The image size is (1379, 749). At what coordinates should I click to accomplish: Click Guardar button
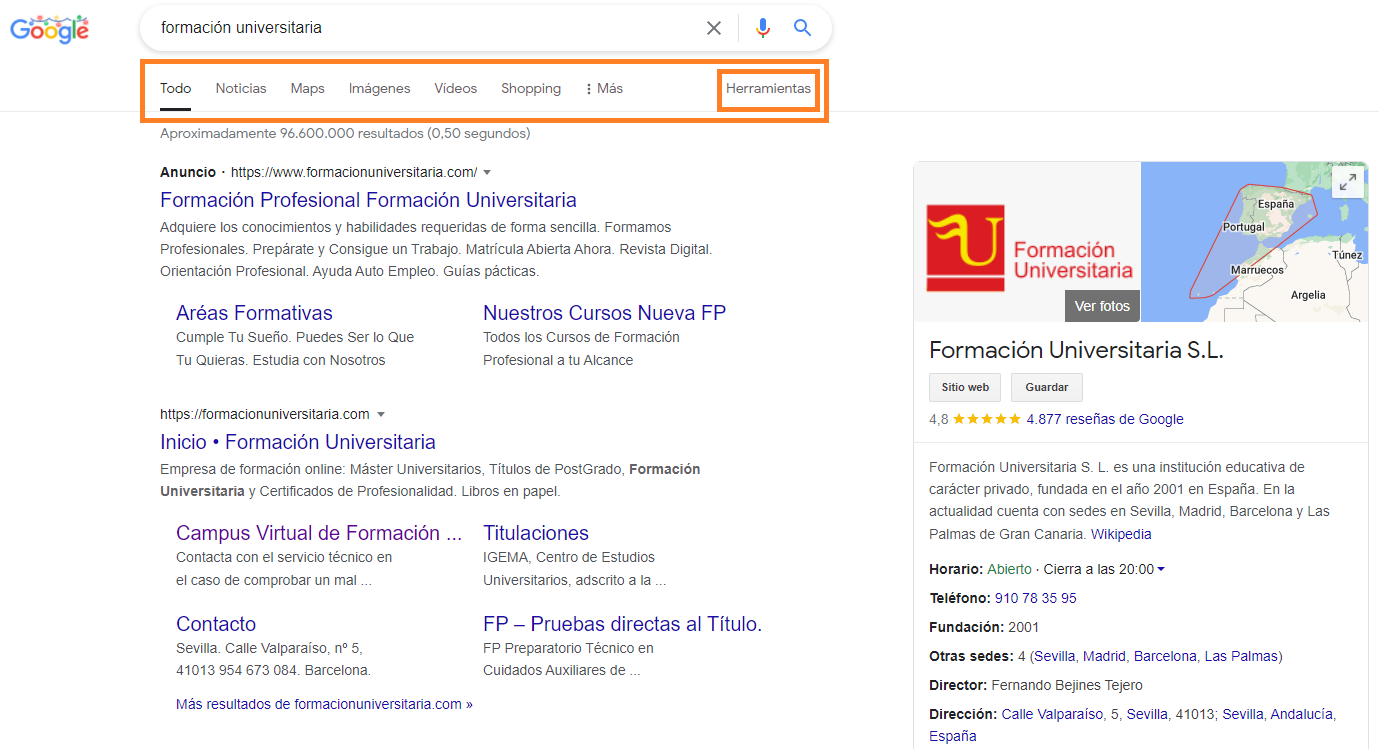[x=1047, y=387]
